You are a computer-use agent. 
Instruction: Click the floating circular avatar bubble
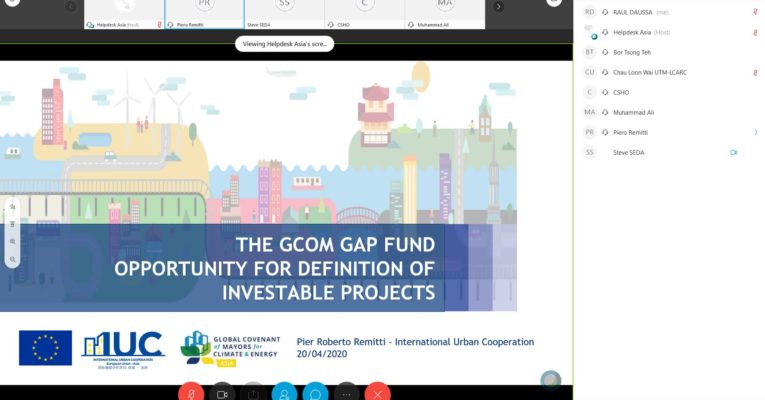pos(550,381)
